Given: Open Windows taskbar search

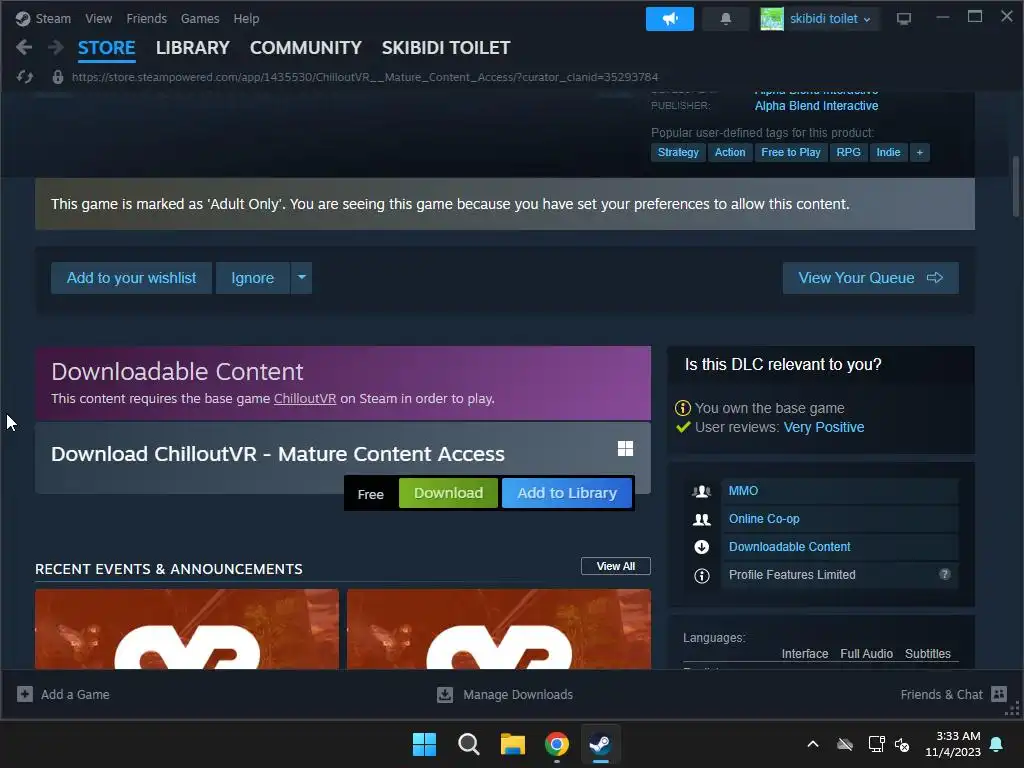Looking at the screenshot, I should [x=468, y=744].
